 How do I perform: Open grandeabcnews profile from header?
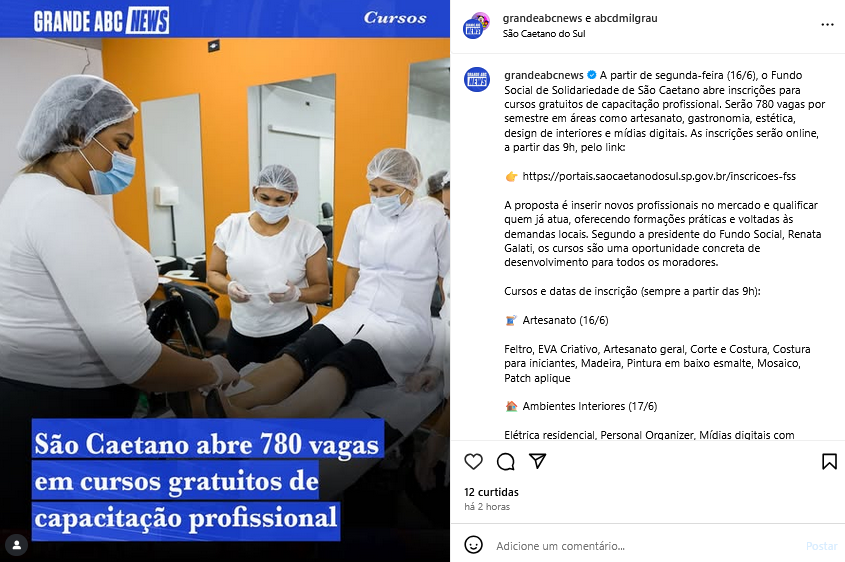pyautogui.click(x=542, y=18)
